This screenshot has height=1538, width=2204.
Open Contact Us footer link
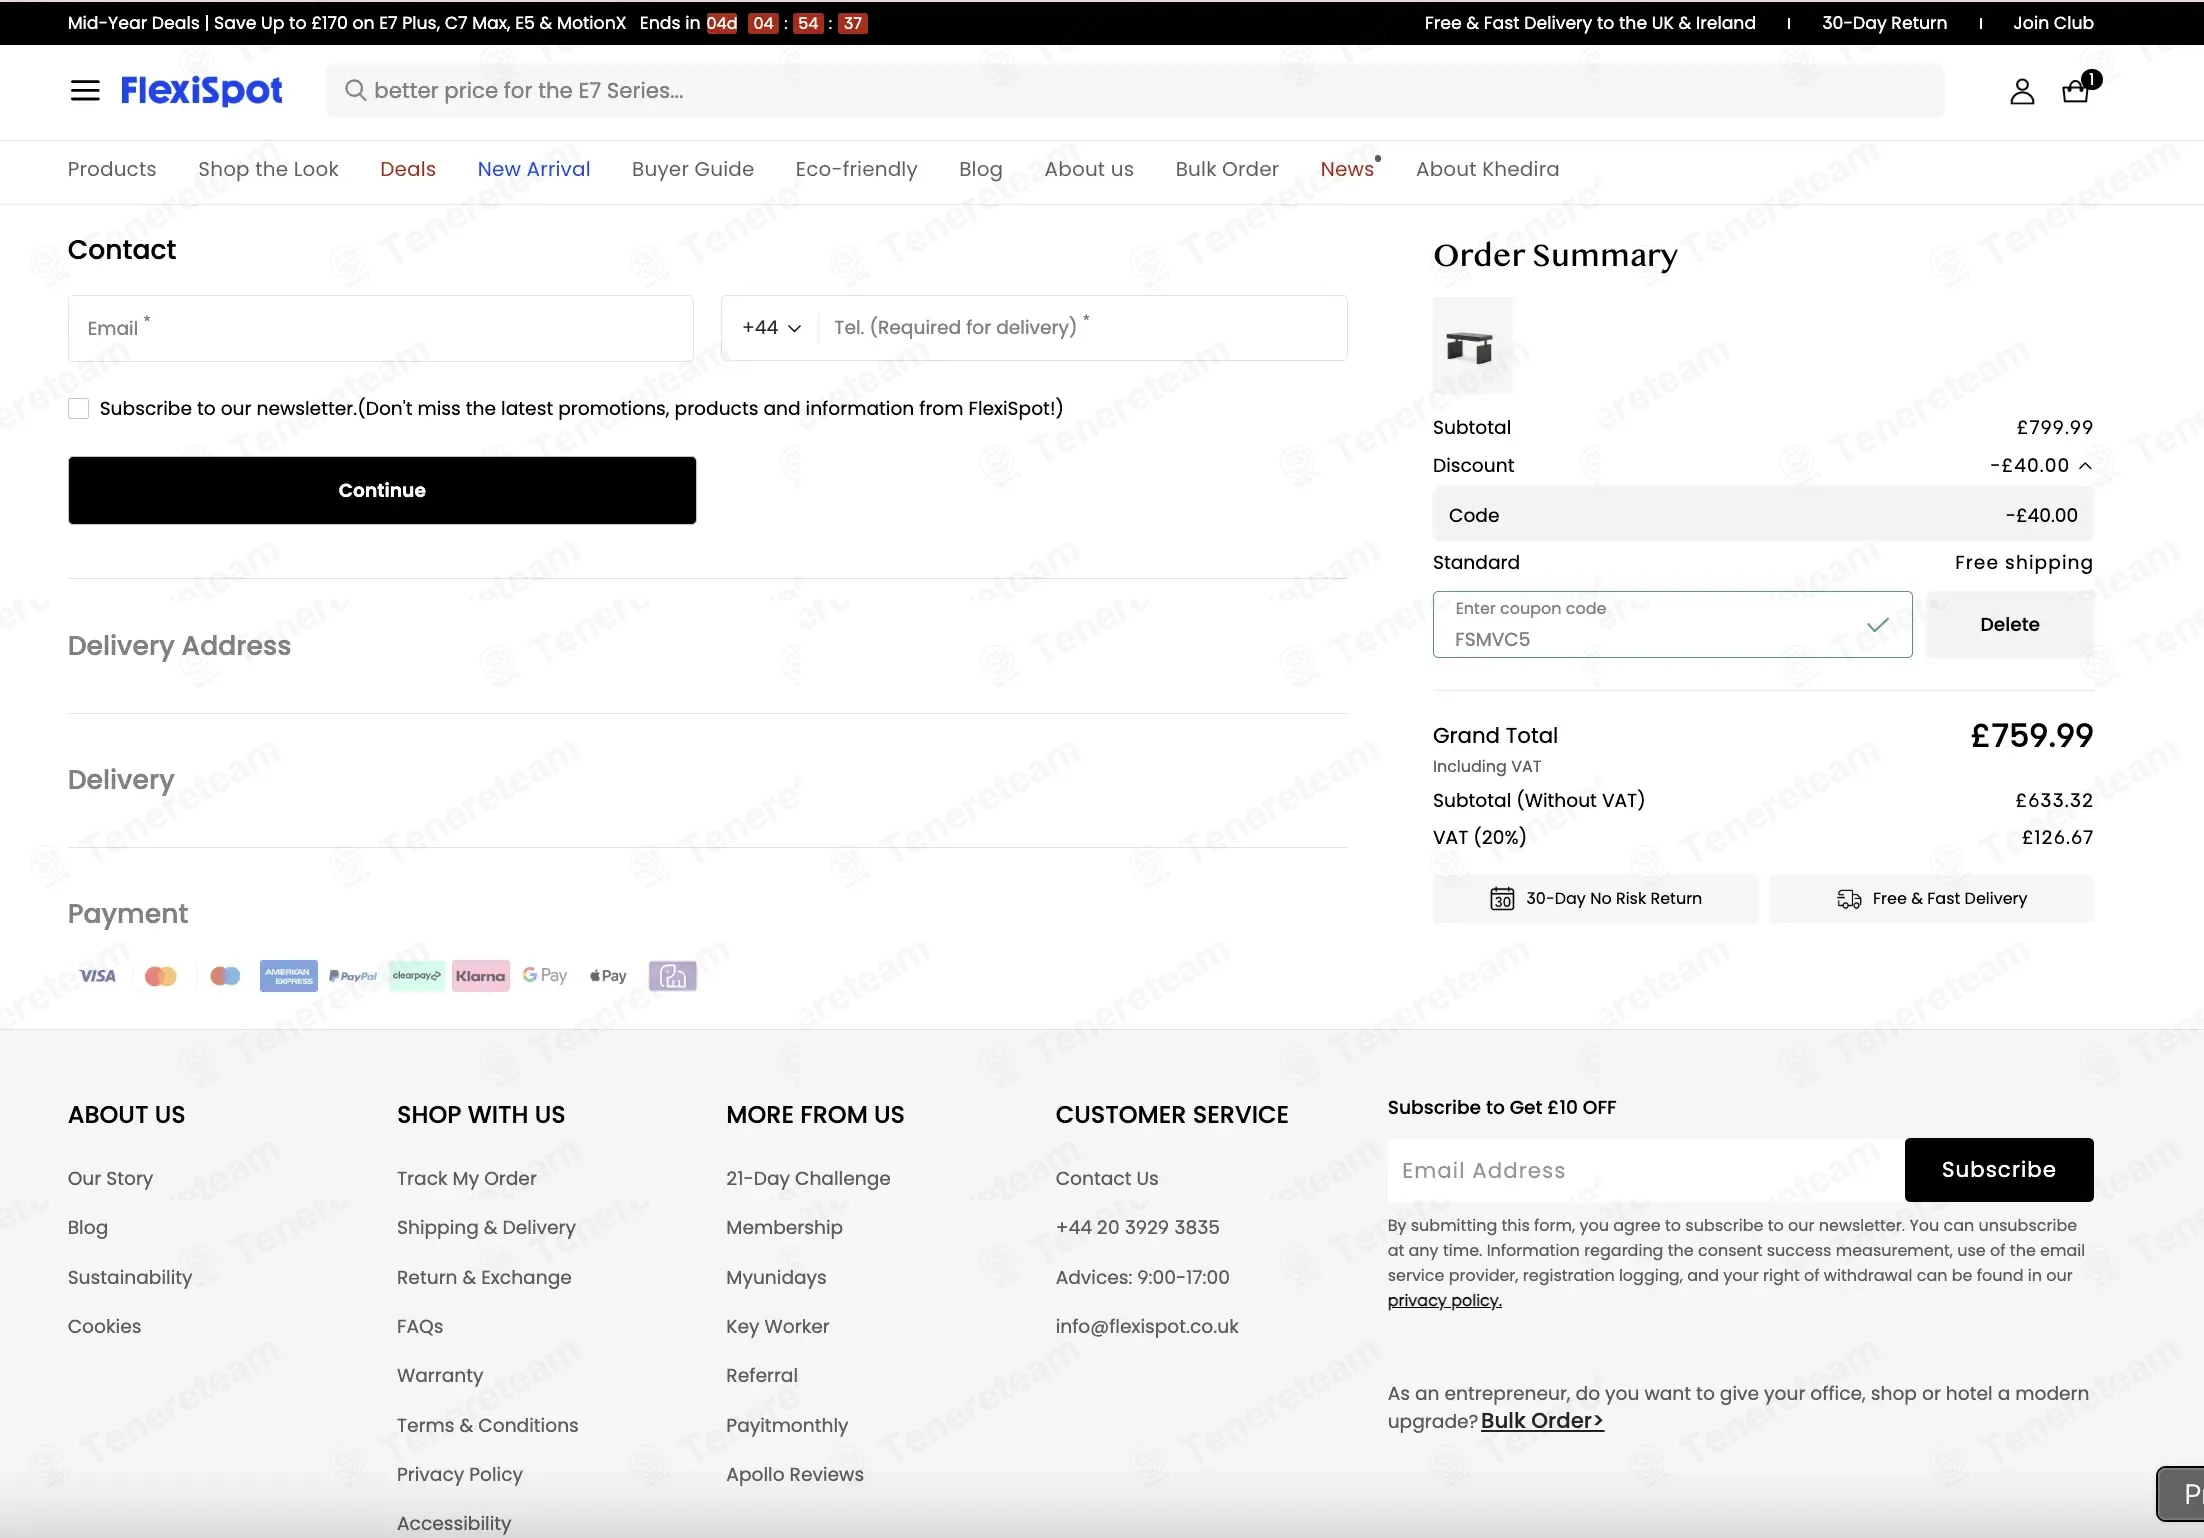pos(1106,1179)
